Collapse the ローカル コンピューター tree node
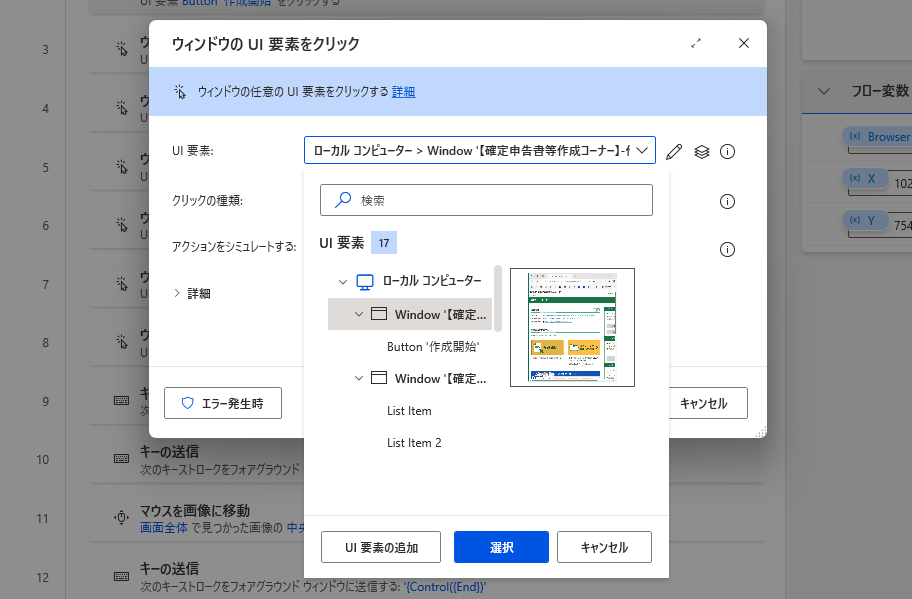The width and height of the screenshot is (912, 599). click(x=343, y=282)
